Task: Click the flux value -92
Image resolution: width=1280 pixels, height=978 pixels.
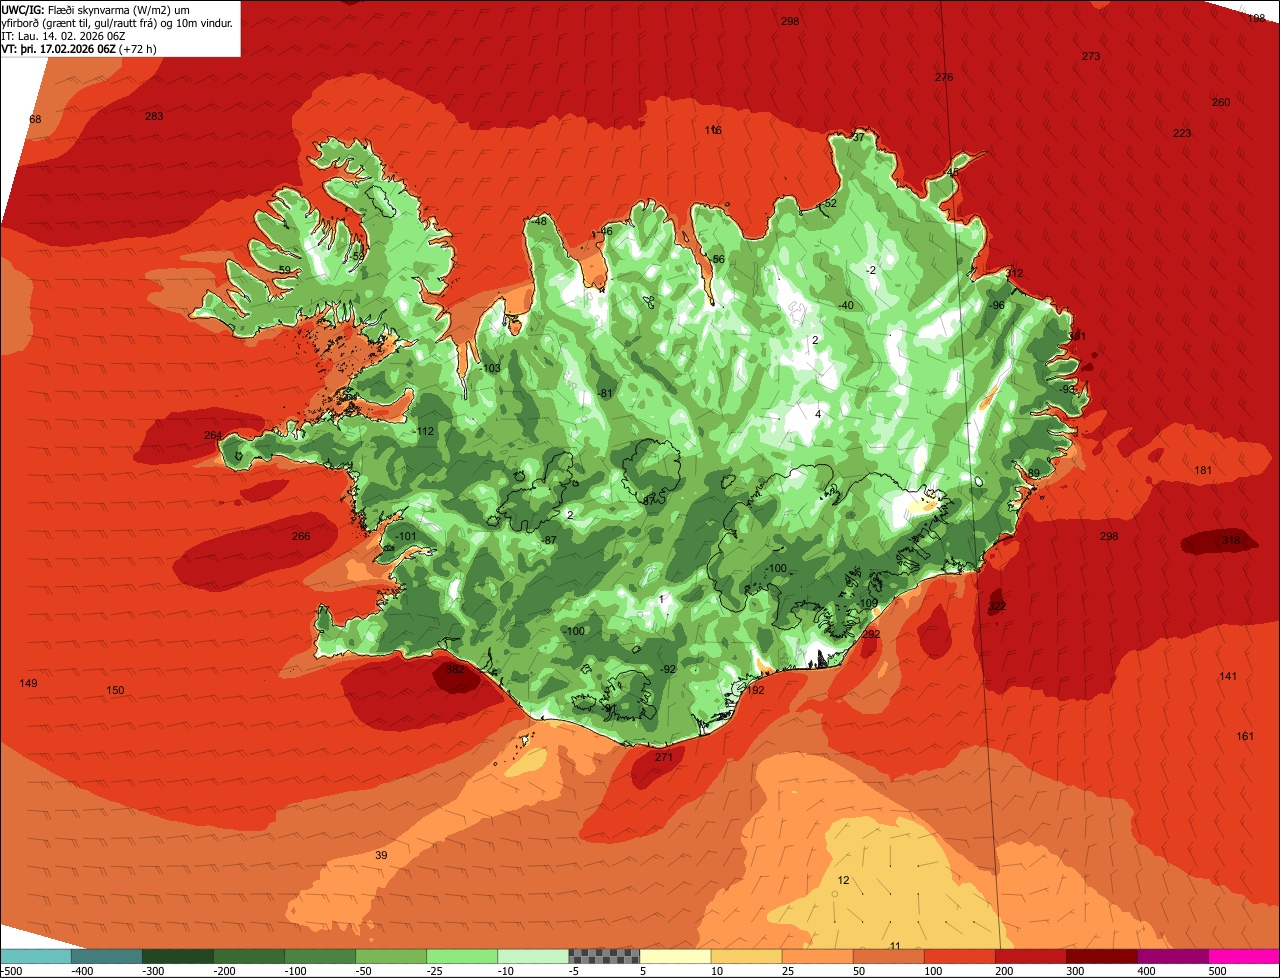Action: pyautogui.click(x=668, y=669)
